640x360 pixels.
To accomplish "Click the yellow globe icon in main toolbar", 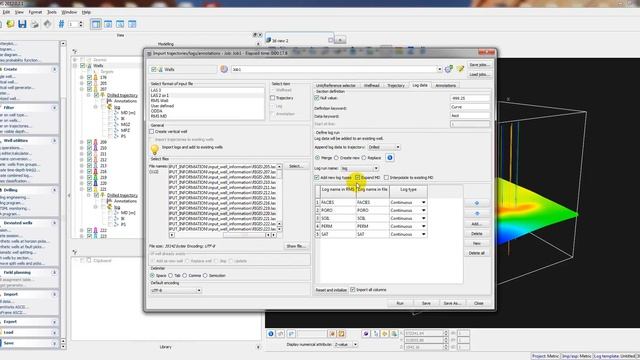I will click(10, 24).
